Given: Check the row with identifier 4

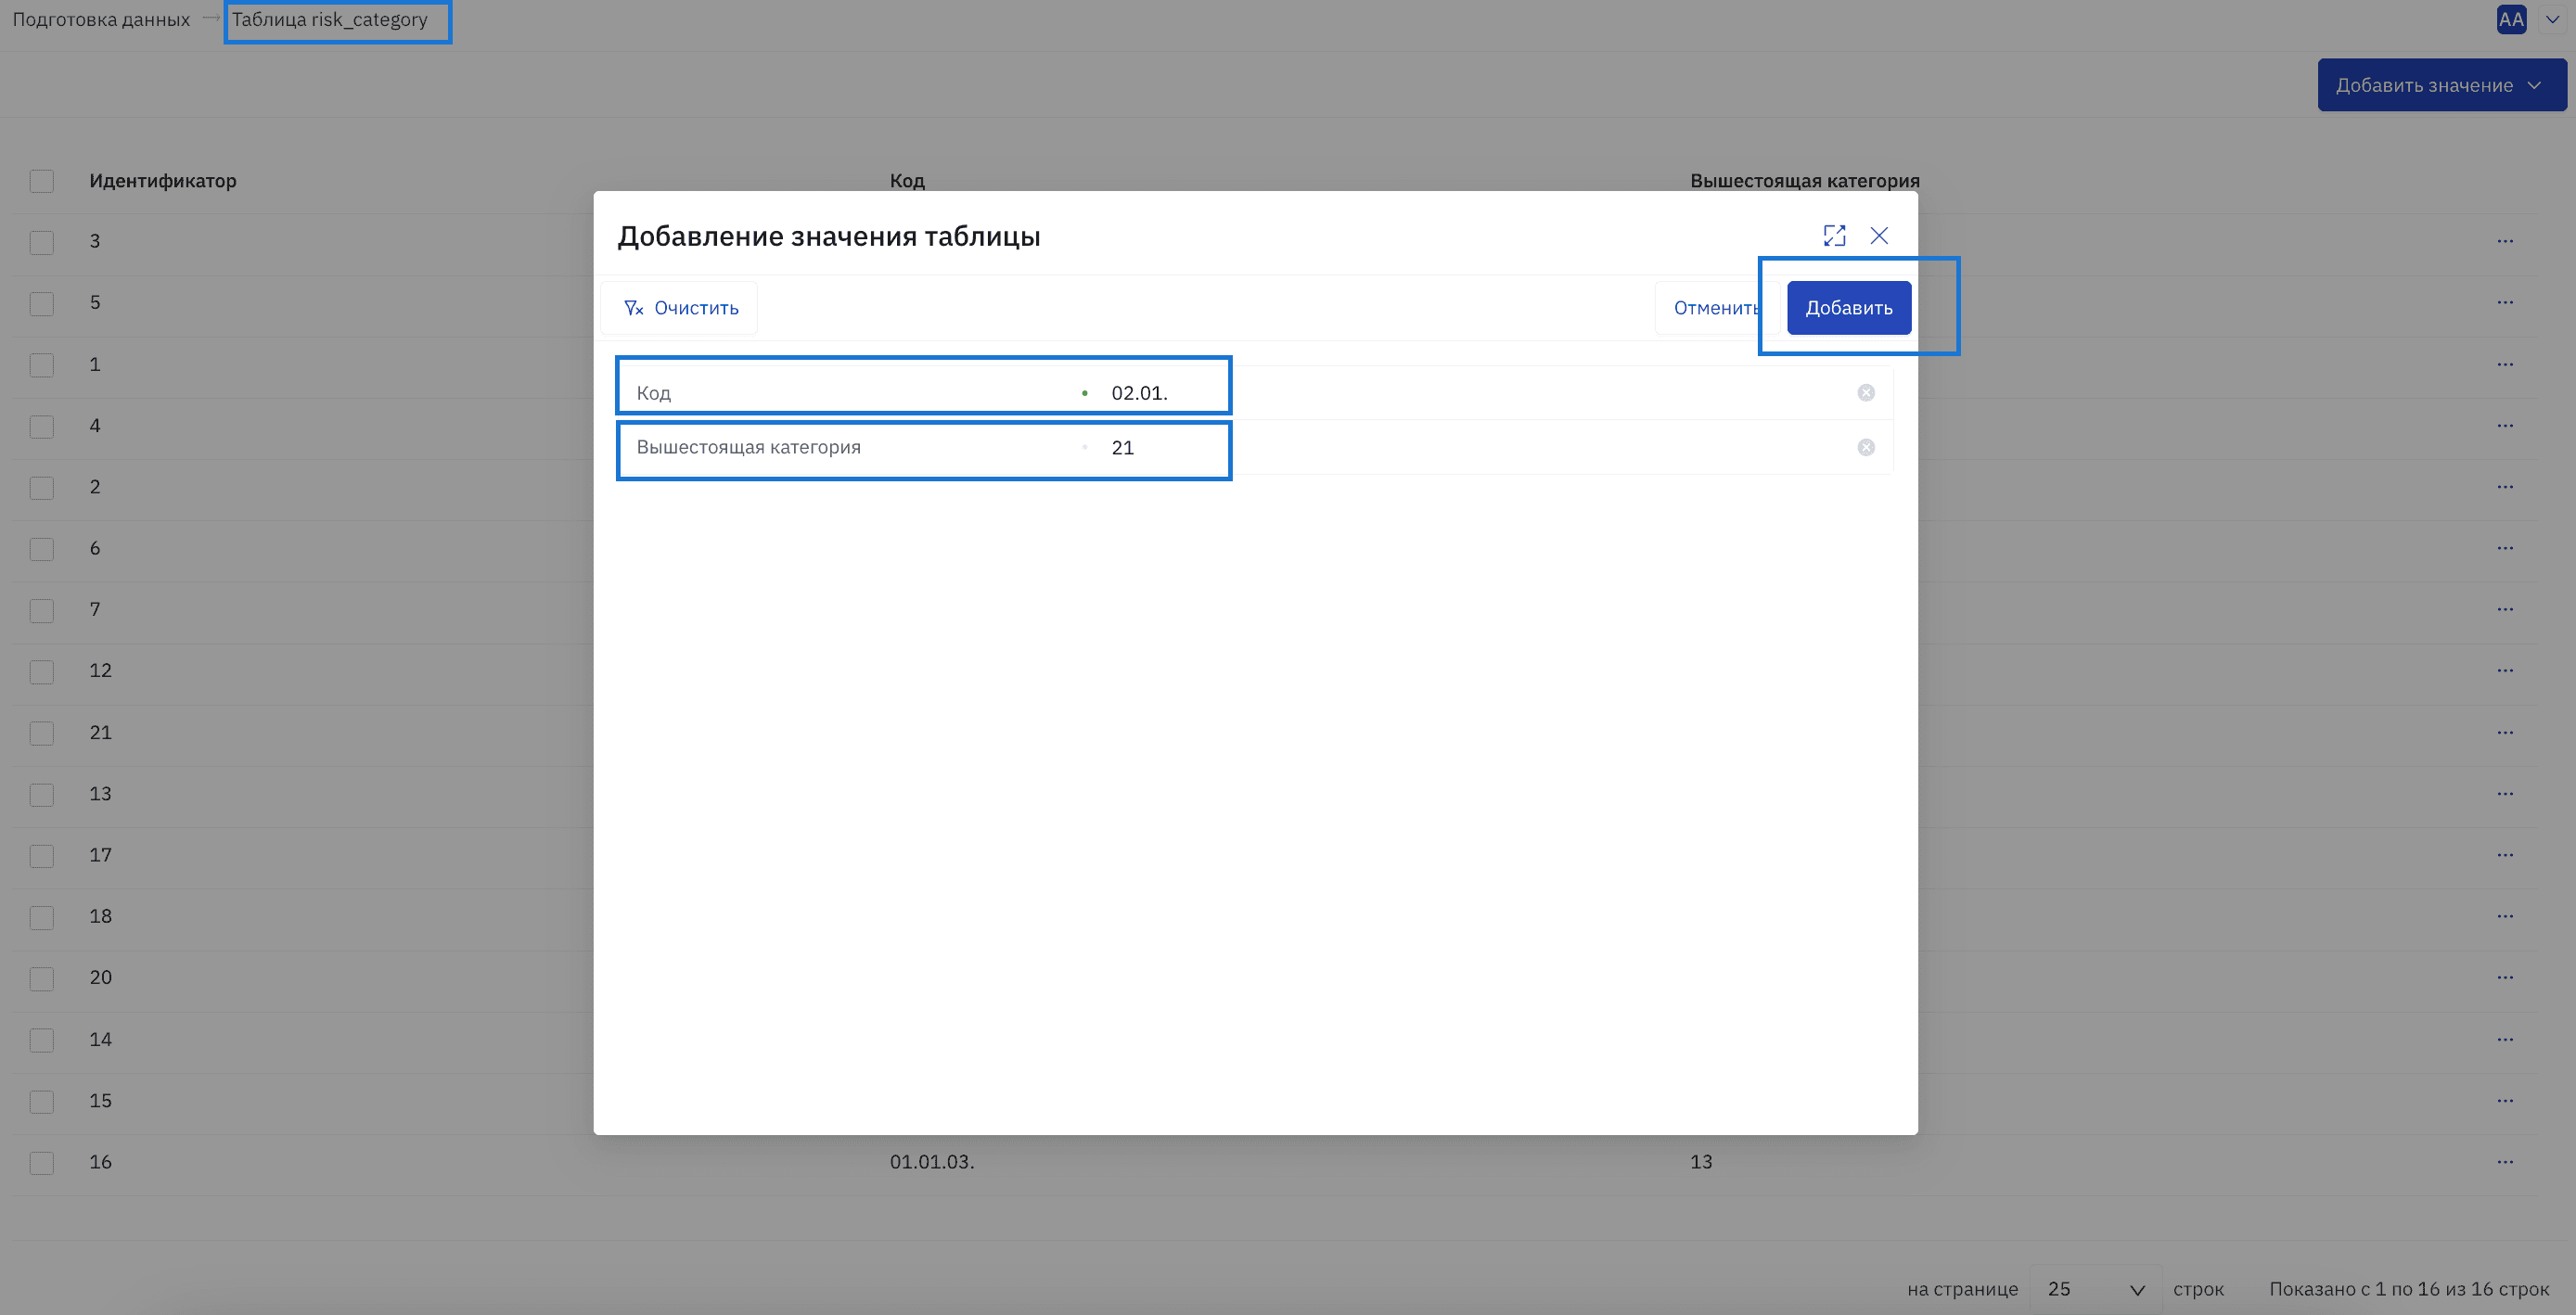Looking at the screenshot, I should (42, 426).
